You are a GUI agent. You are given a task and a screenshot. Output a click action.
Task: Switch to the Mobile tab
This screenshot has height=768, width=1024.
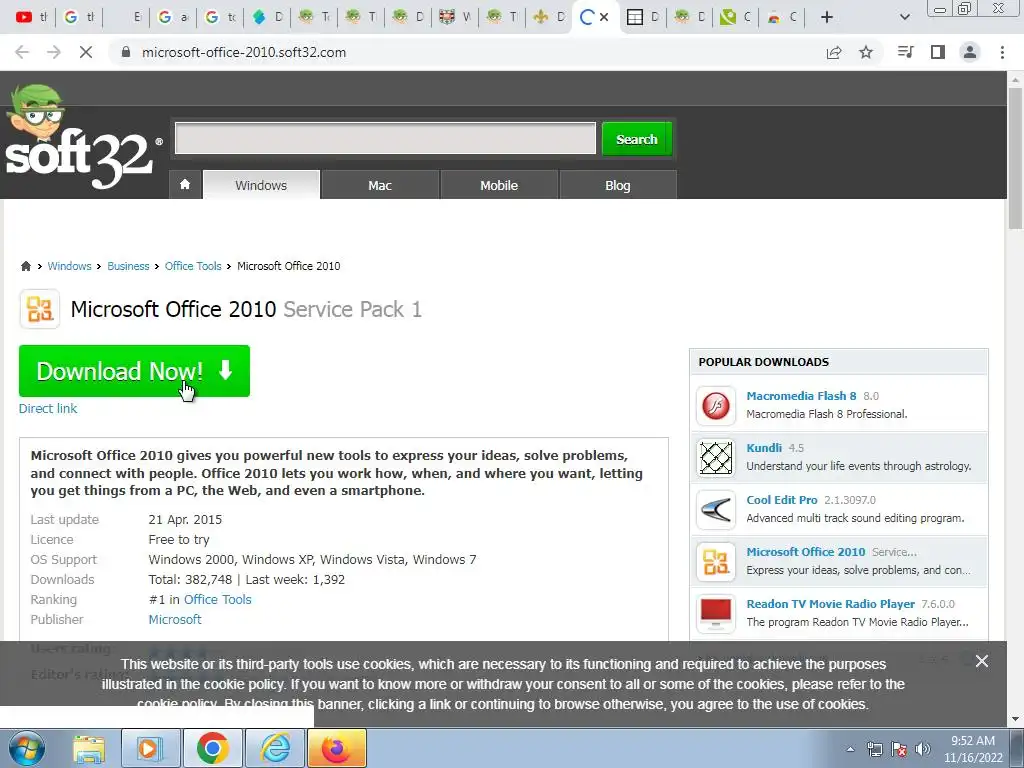pyautogui.click(x=499, y=185)
